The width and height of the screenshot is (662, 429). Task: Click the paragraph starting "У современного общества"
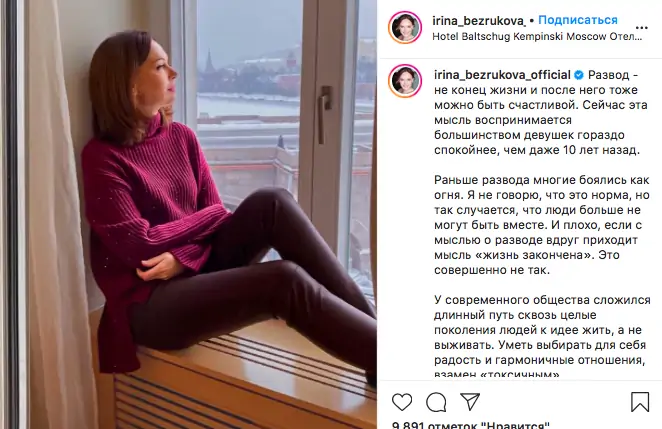(542, 337)
